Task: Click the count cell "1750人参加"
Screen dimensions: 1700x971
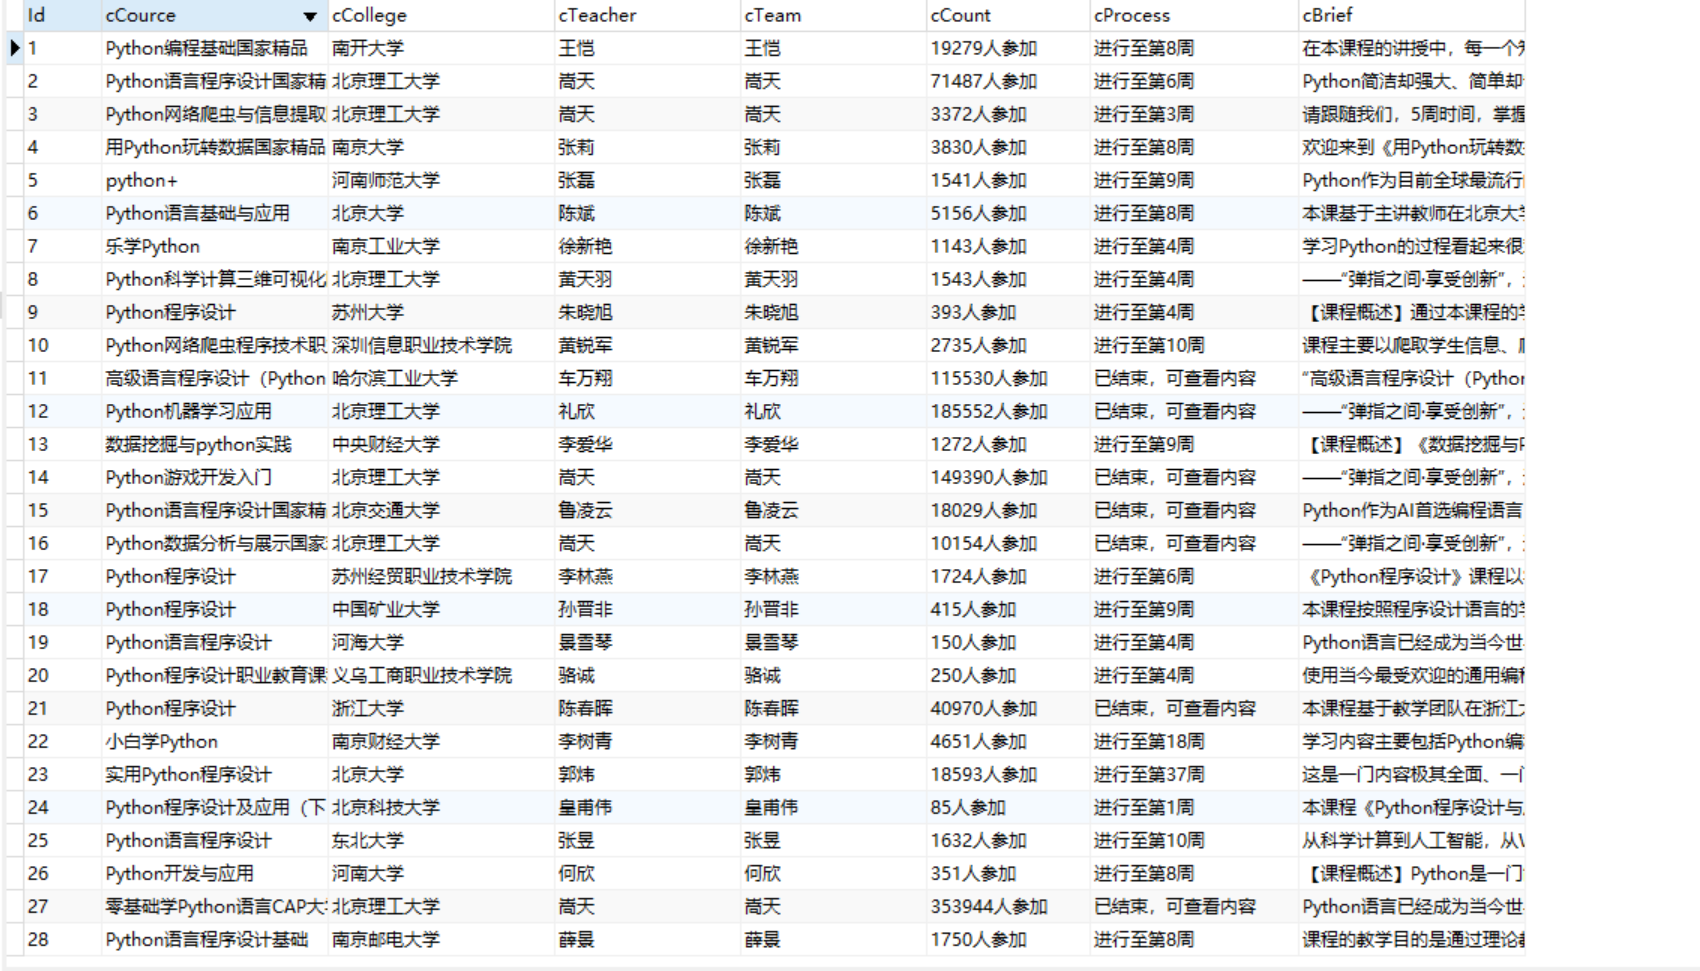Action: click(x=1008, y=939)
